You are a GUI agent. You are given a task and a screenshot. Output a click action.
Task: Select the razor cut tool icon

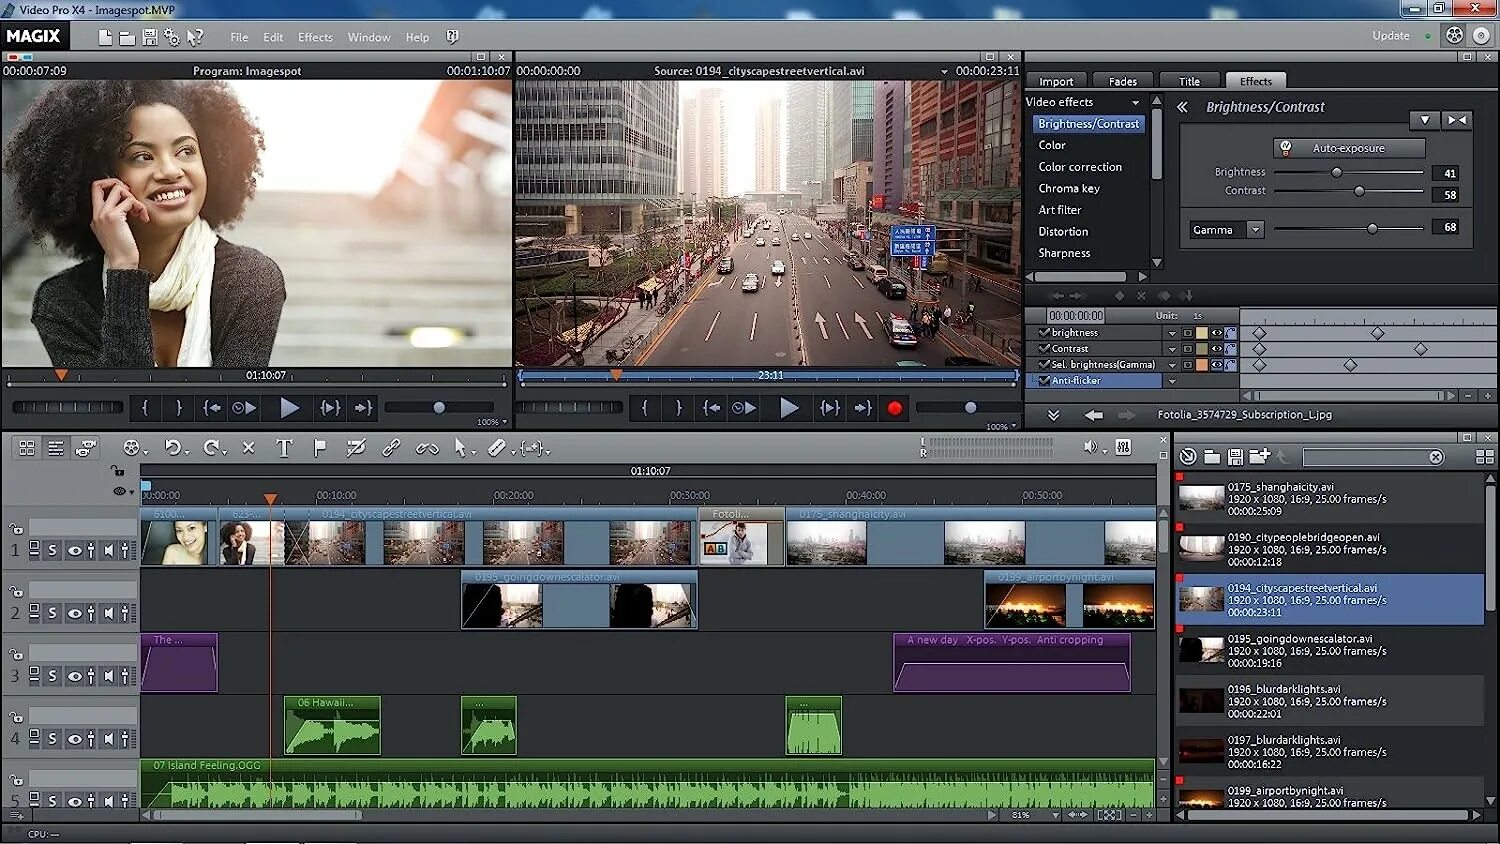[x=497, y=448]
